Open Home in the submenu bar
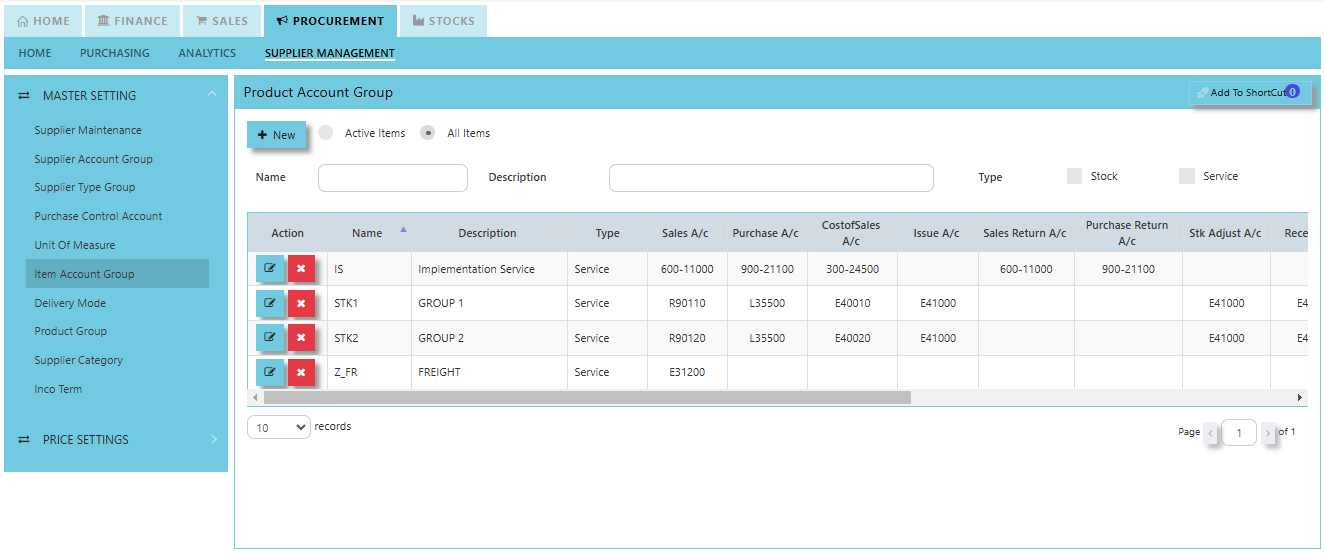 point(35,53)
